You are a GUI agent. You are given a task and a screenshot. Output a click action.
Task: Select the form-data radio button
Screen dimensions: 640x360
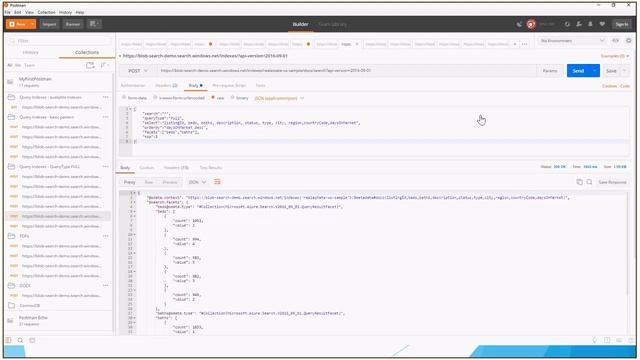pyautogui.click(x=124, y=98)
